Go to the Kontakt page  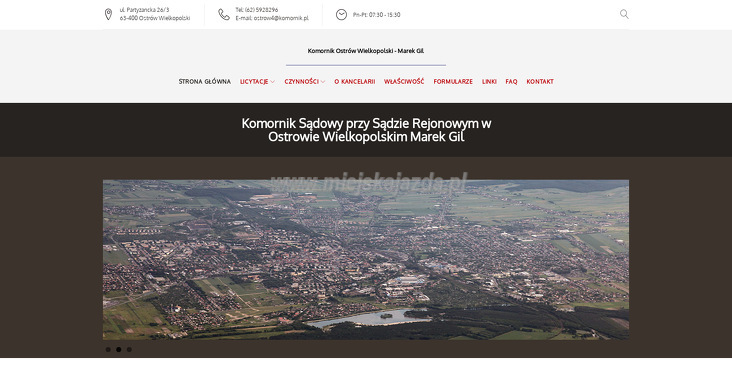[x=540, y=81]
